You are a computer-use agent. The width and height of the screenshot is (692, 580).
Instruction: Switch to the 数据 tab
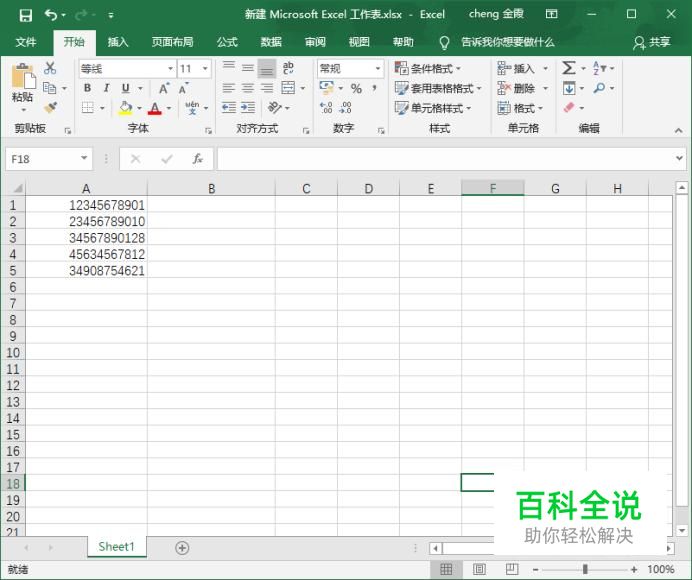click(x=271, y=42)
